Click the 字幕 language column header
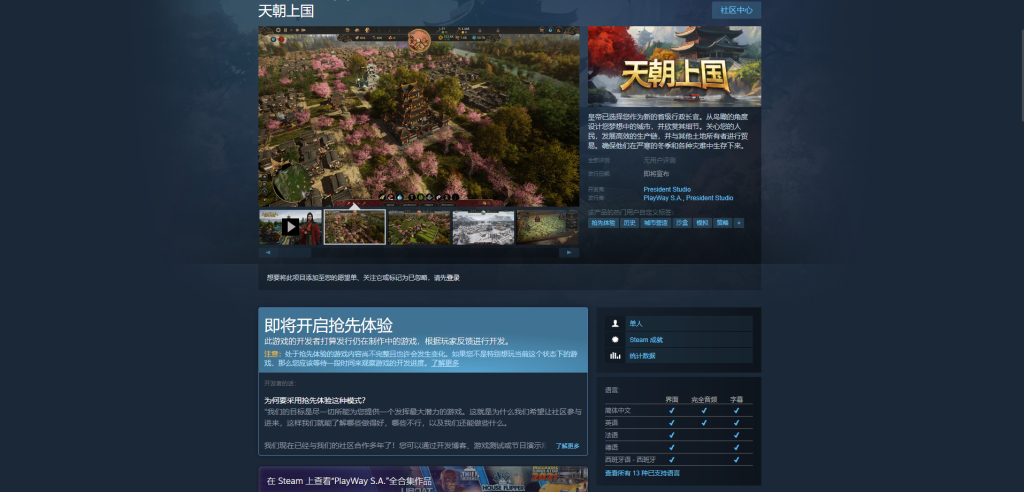Image resolution: width=1024 pixels, height=492 pixels. point(736,399)
